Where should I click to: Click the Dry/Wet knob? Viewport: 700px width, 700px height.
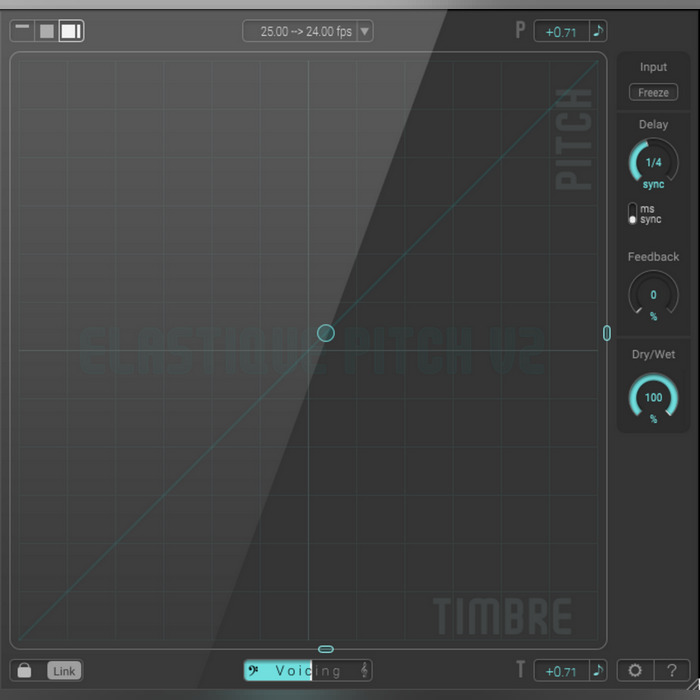(x=653, y=398)
